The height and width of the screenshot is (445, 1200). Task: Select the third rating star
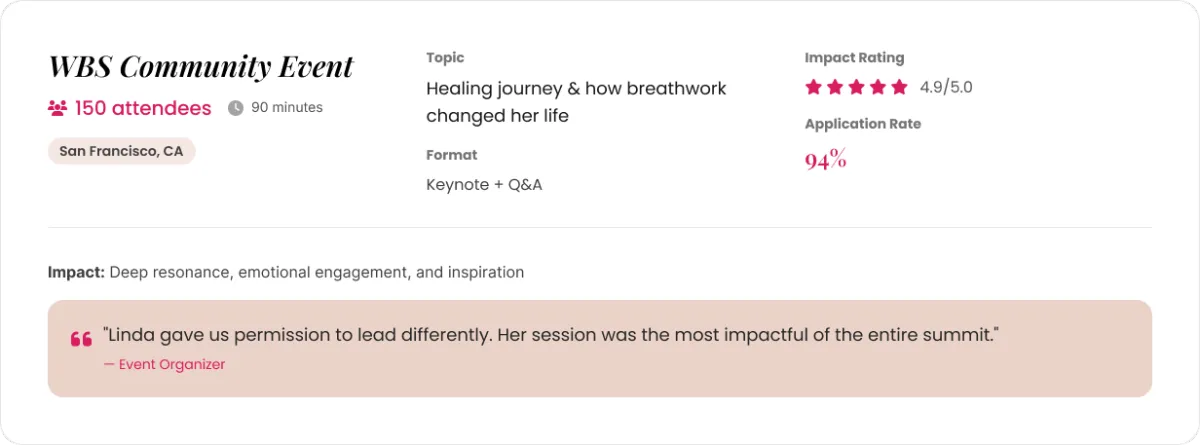857,87
